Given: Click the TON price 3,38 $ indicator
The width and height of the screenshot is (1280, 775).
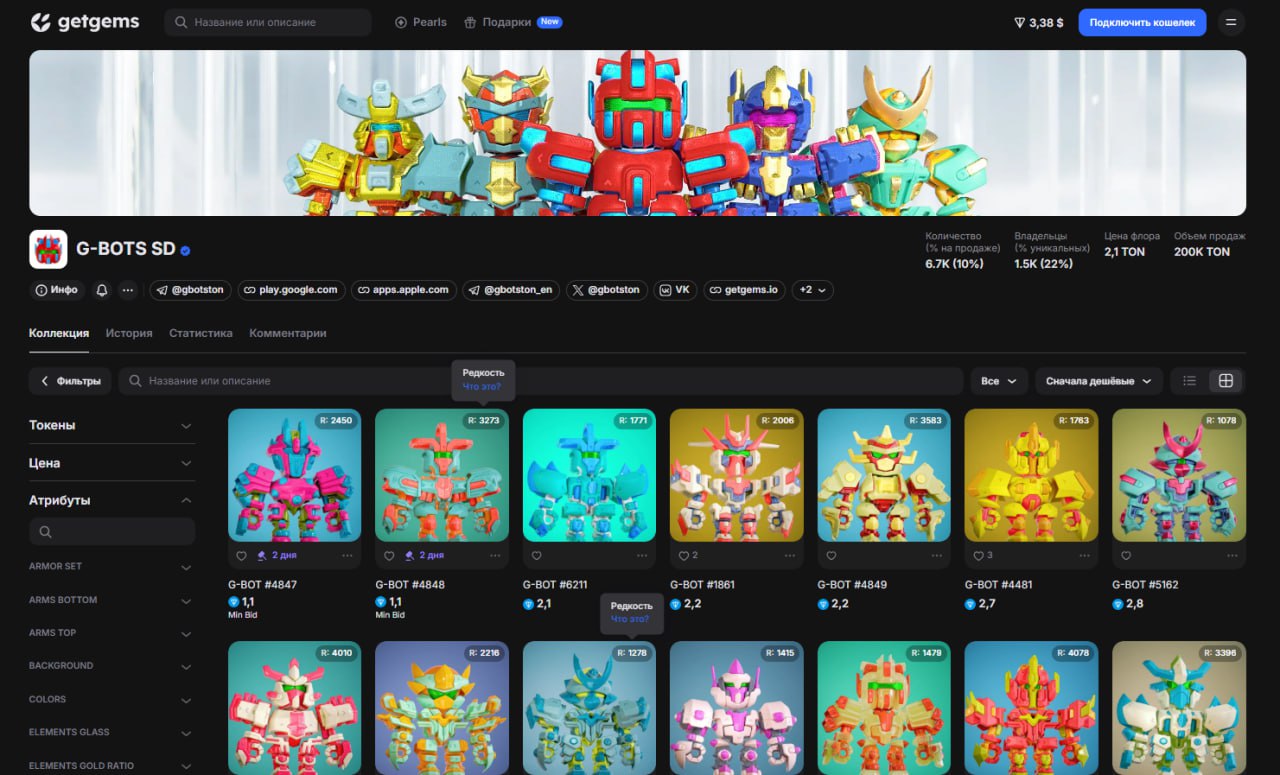Looking at the screenshot, I should [x=1038, y=22].
